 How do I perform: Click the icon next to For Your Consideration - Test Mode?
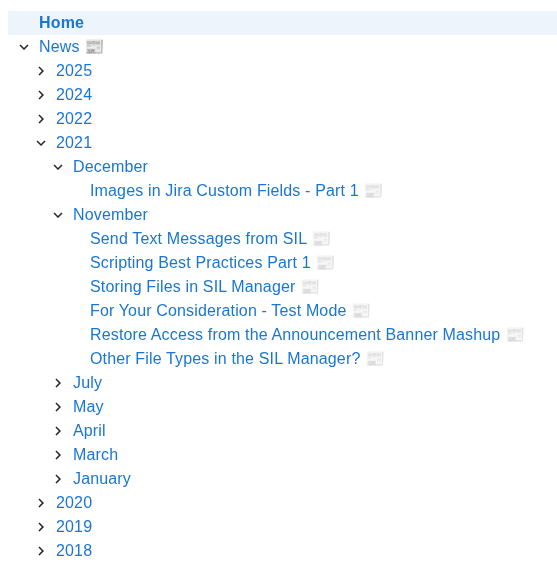click(361, 311)
